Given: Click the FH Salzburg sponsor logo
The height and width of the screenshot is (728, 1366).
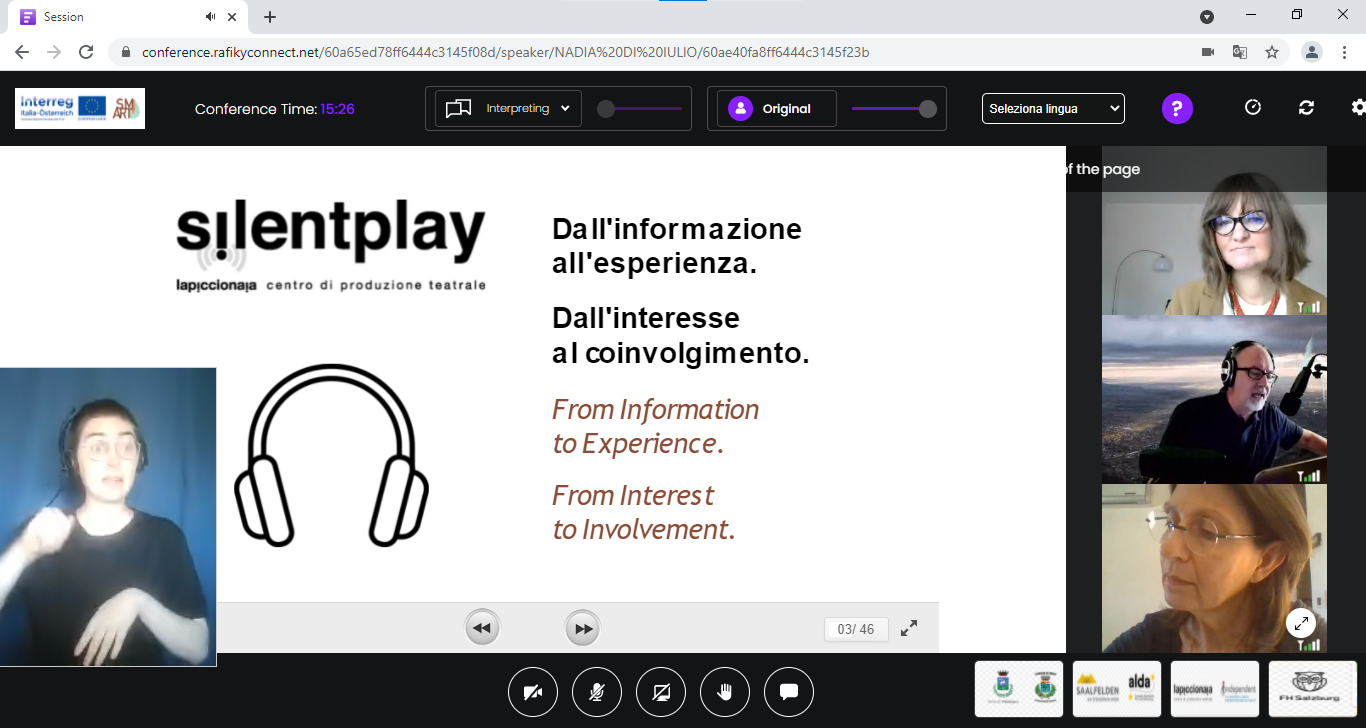Looking at the screenshot, I should 1313,689.
